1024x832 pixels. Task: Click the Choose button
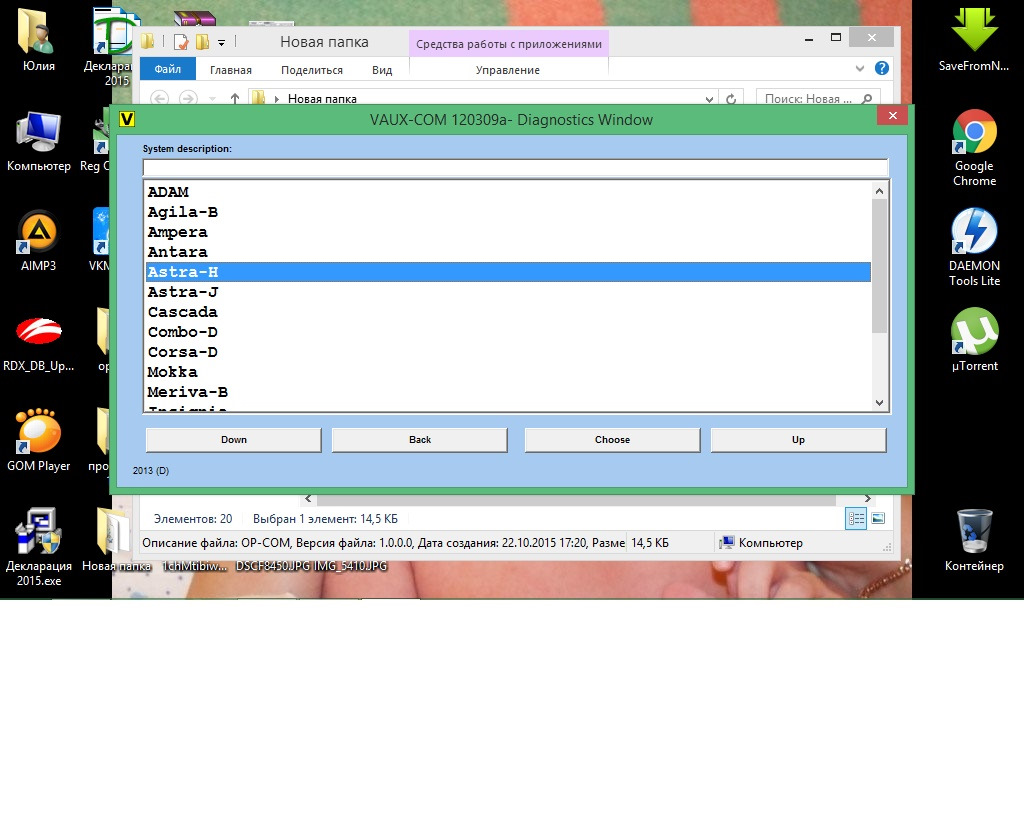pyautogui.click(x=613, y=440)
